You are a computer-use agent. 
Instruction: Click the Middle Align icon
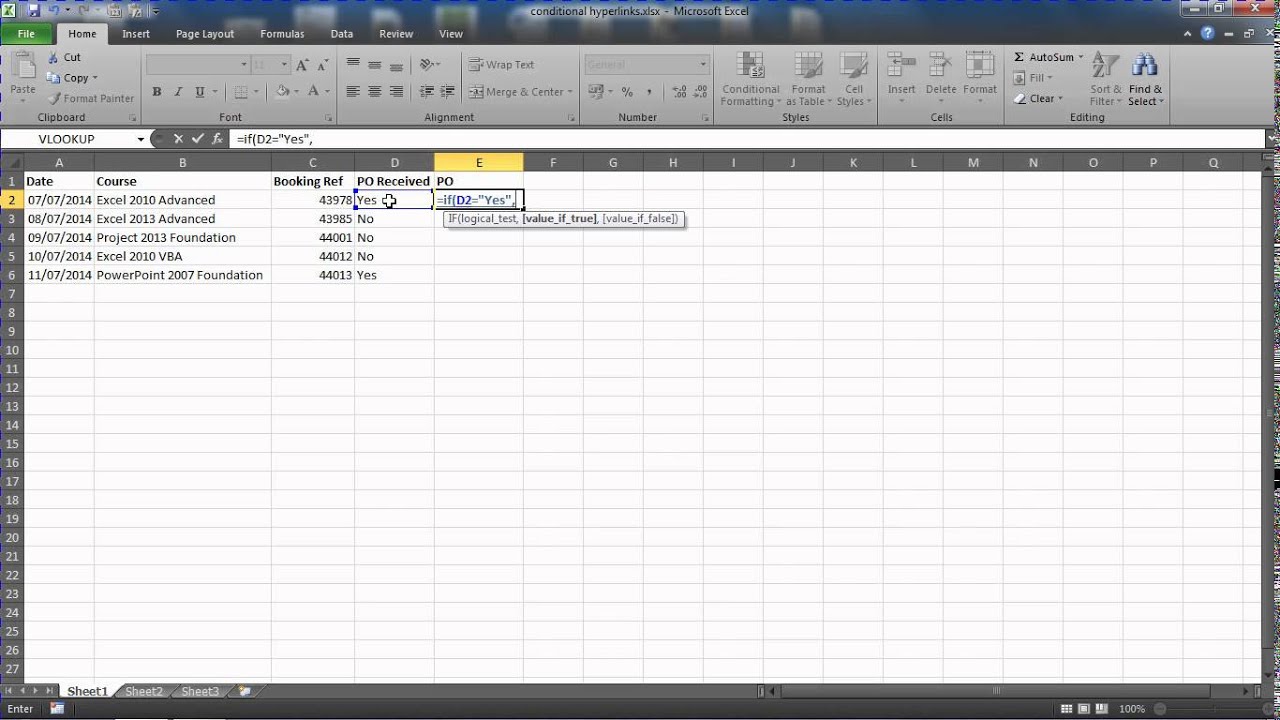[x=375, y=64]
